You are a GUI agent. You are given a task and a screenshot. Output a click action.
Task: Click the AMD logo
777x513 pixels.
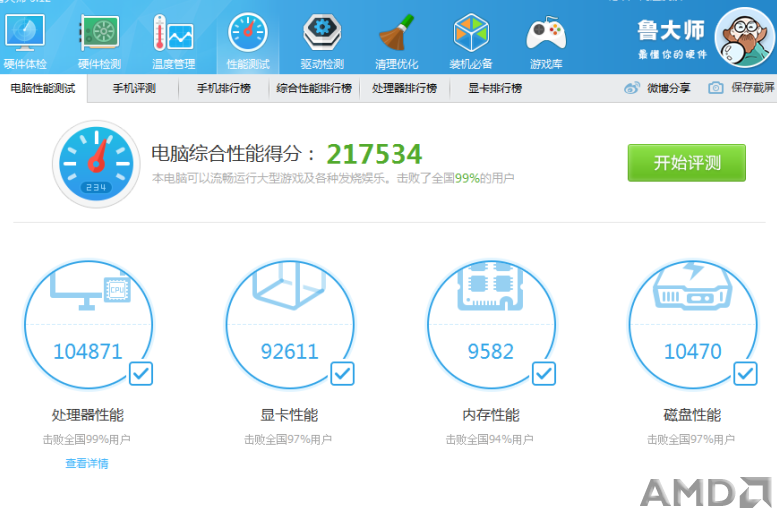[x=707, y=493]
